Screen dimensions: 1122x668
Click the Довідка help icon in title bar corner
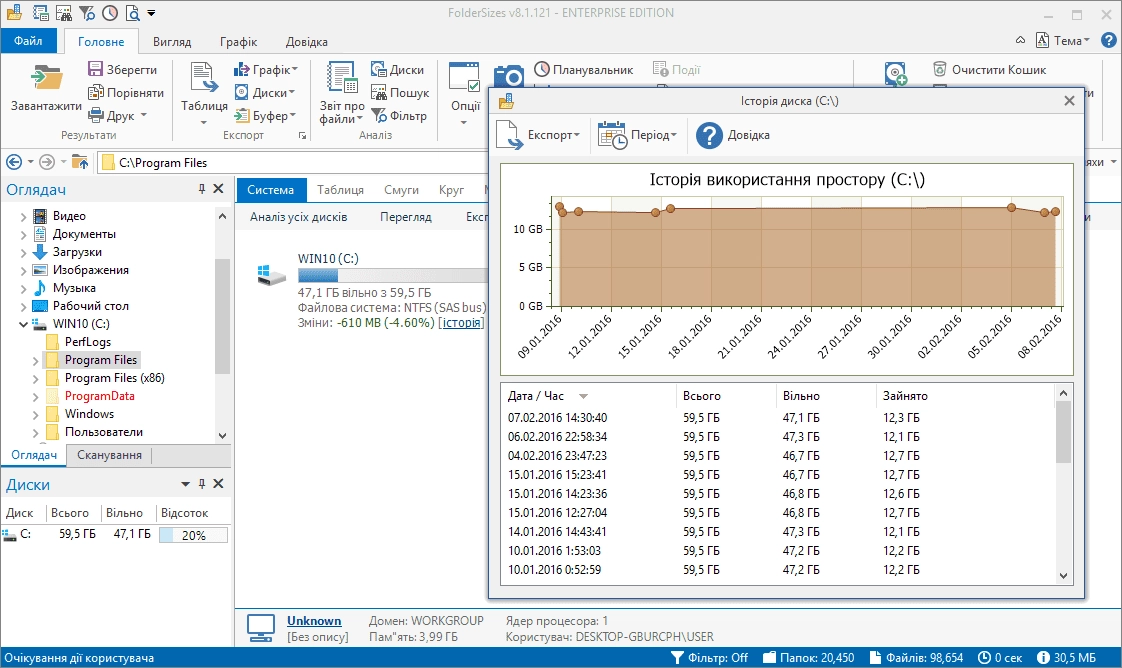point(1108,41)
